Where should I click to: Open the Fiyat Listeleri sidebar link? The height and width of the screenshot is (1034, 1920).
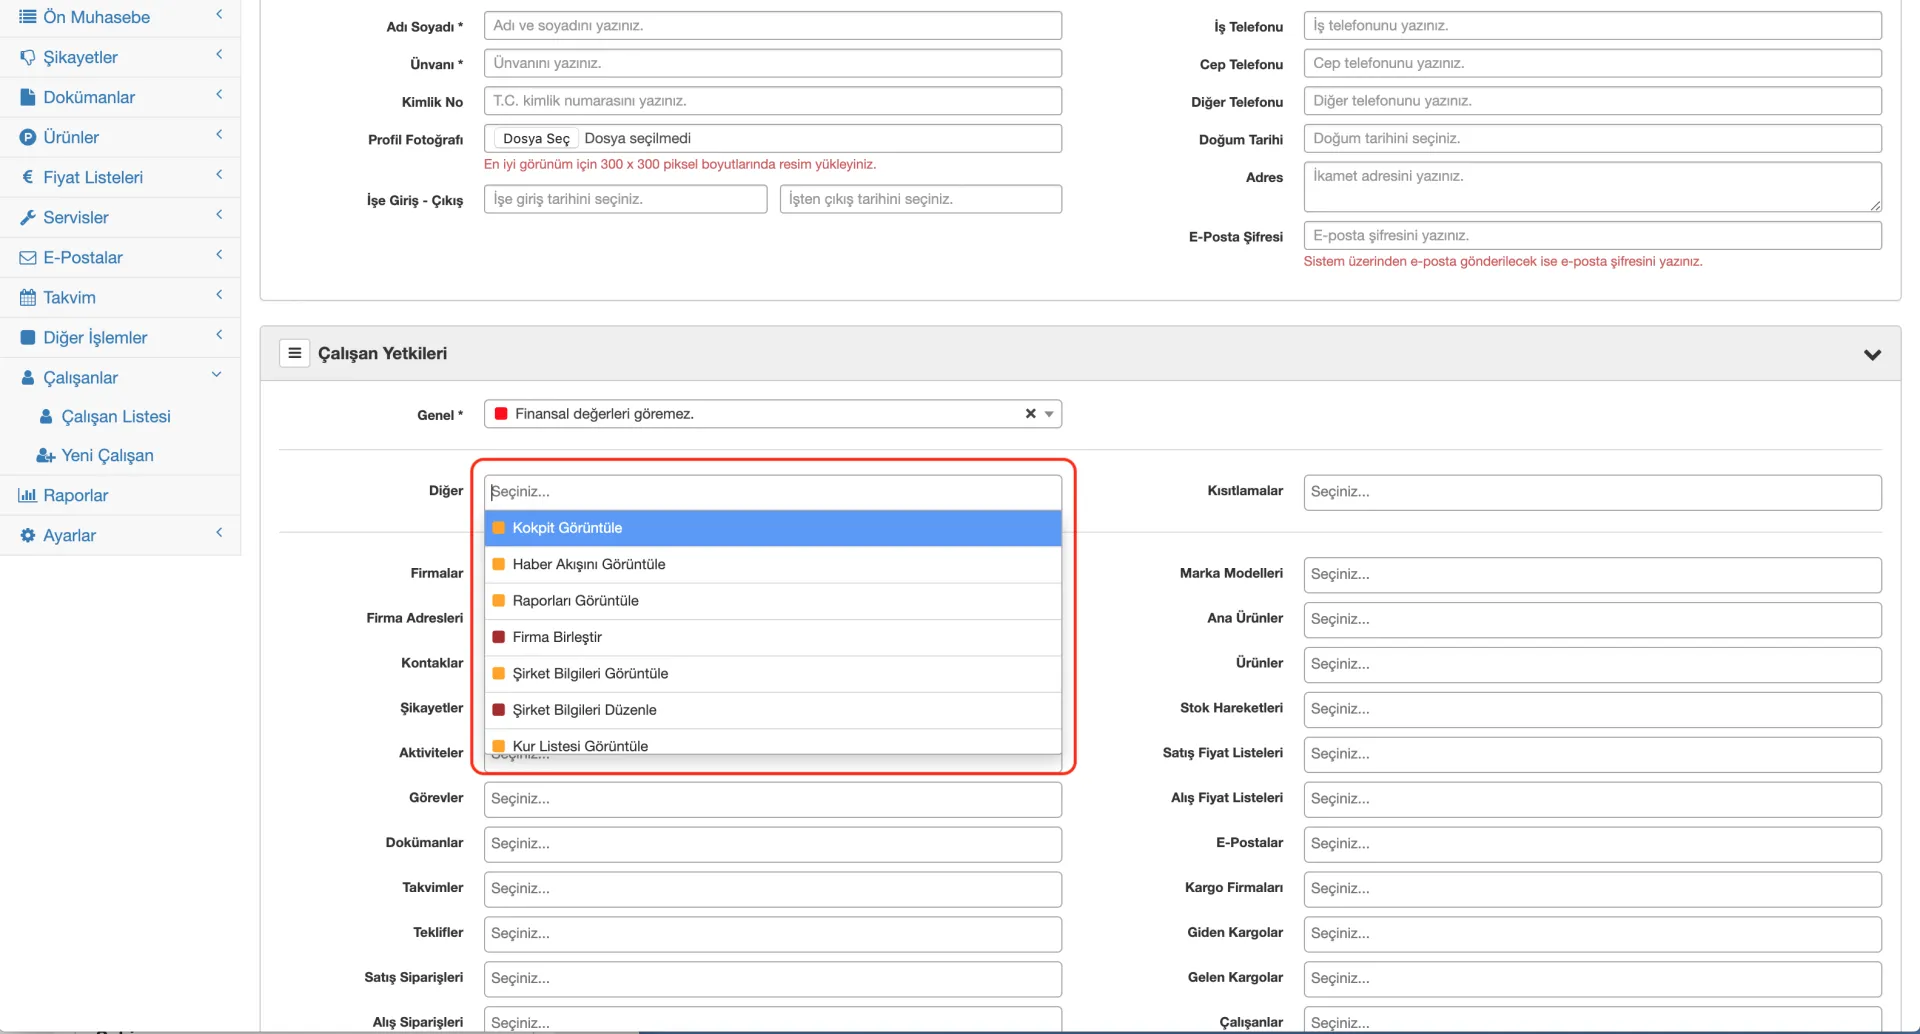click(x=93, y=177)
